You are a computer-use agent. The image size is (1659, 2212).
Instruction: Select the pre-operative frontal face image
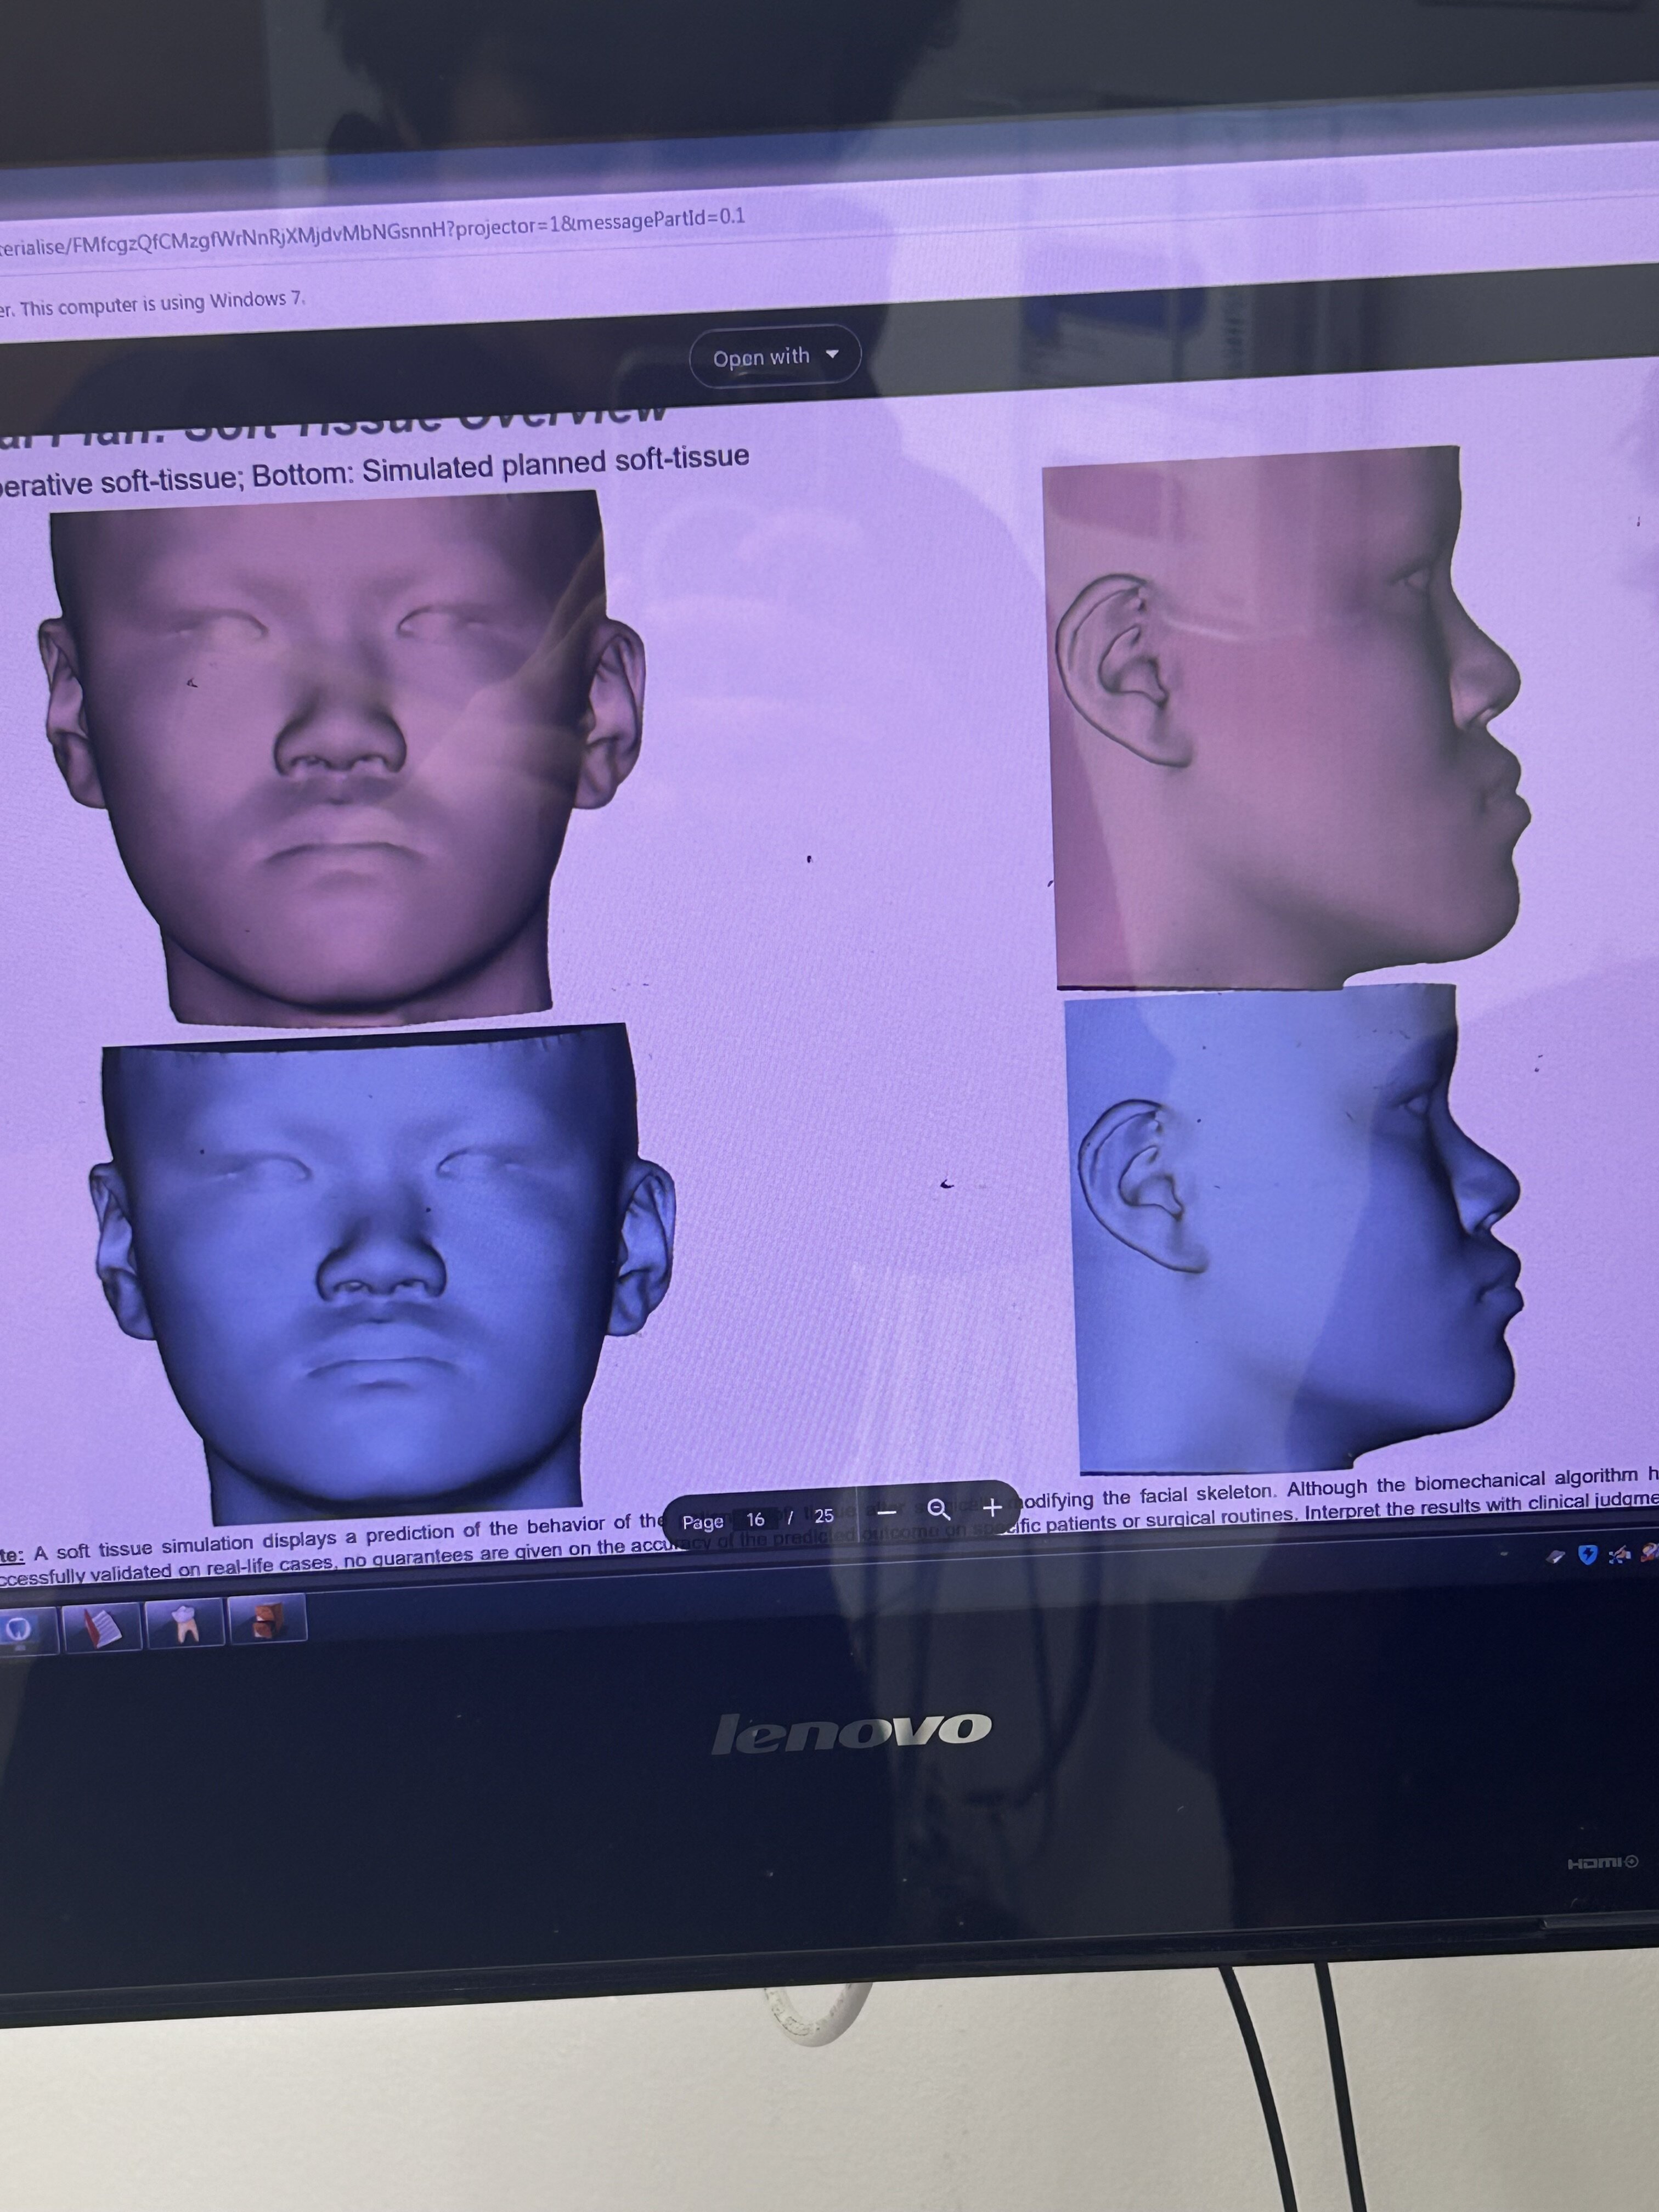(x=340, y=760)
